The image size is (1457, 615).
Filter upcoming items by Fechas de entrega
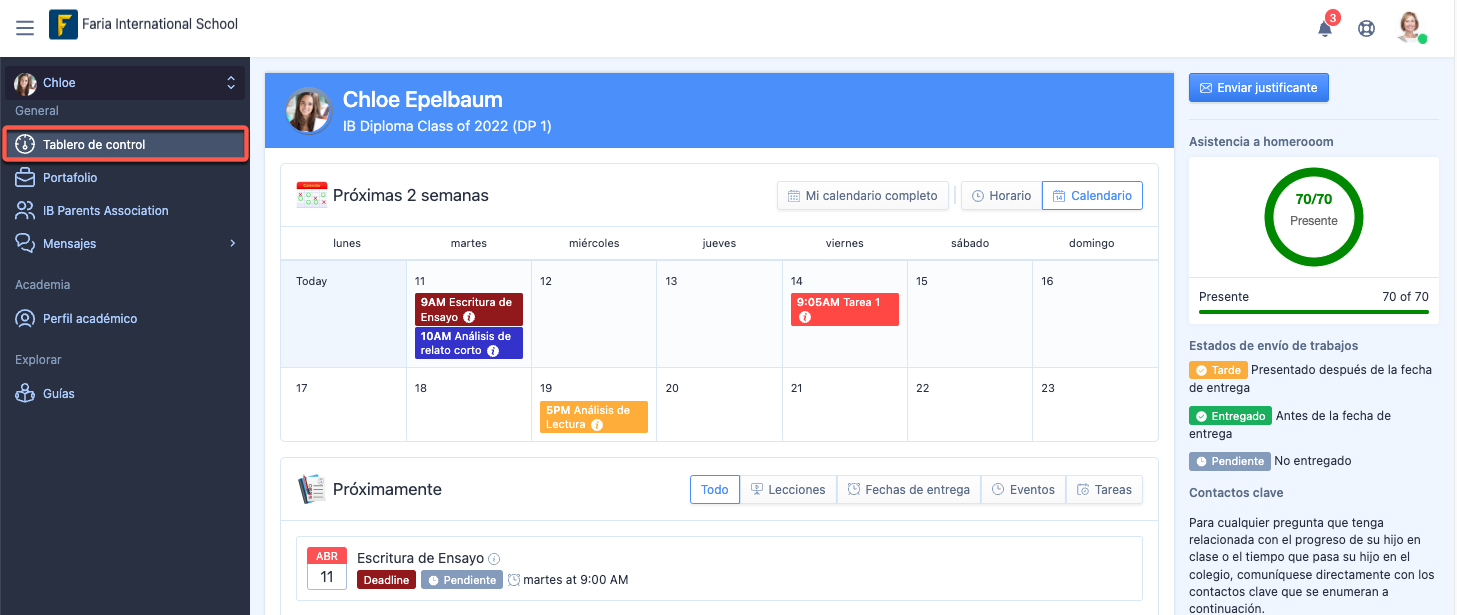(x=908, y=490)
